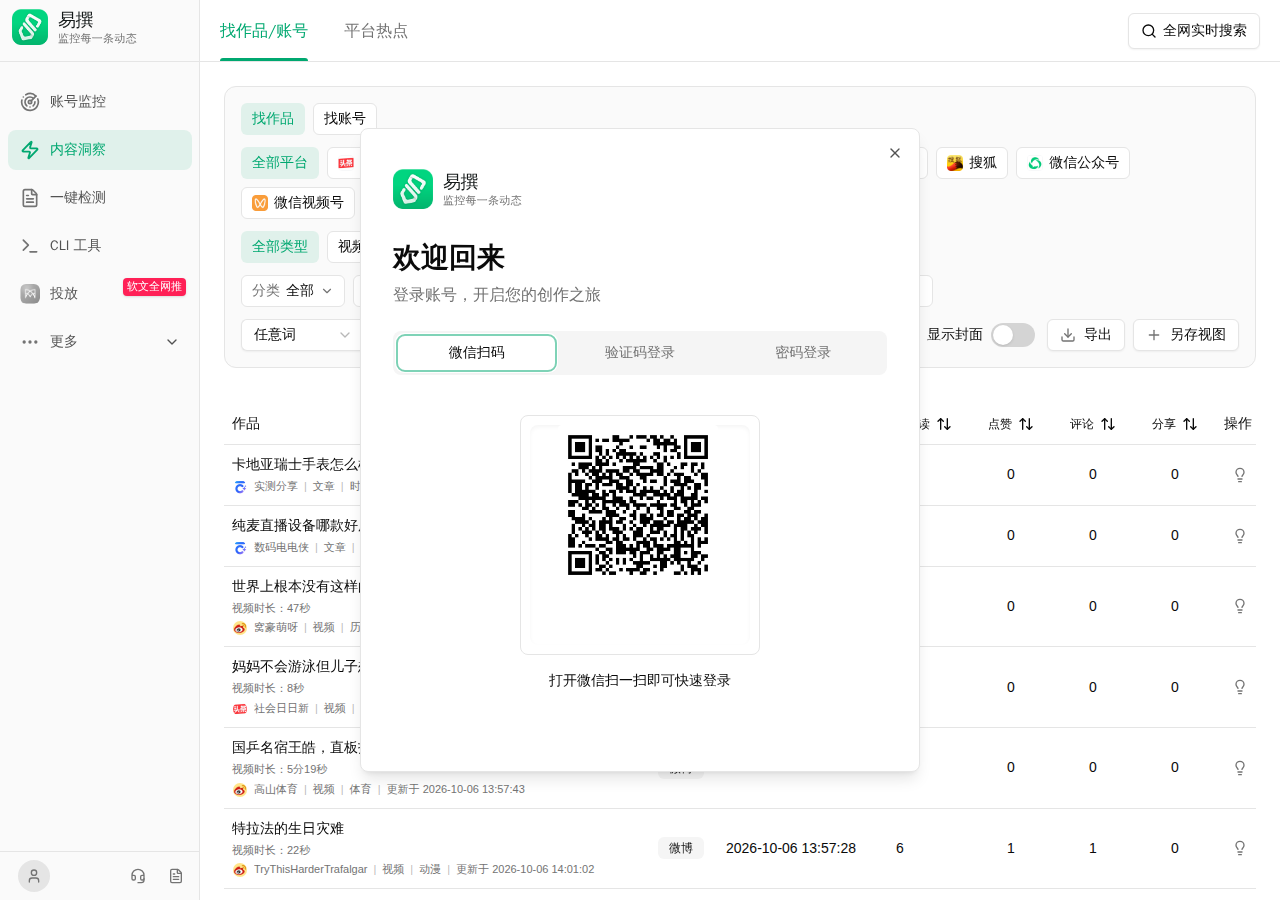Click lightbulb icon for 国乒名宿王皓 row
This screenshot has height=900, width=1280.
tap(1240, 768)
